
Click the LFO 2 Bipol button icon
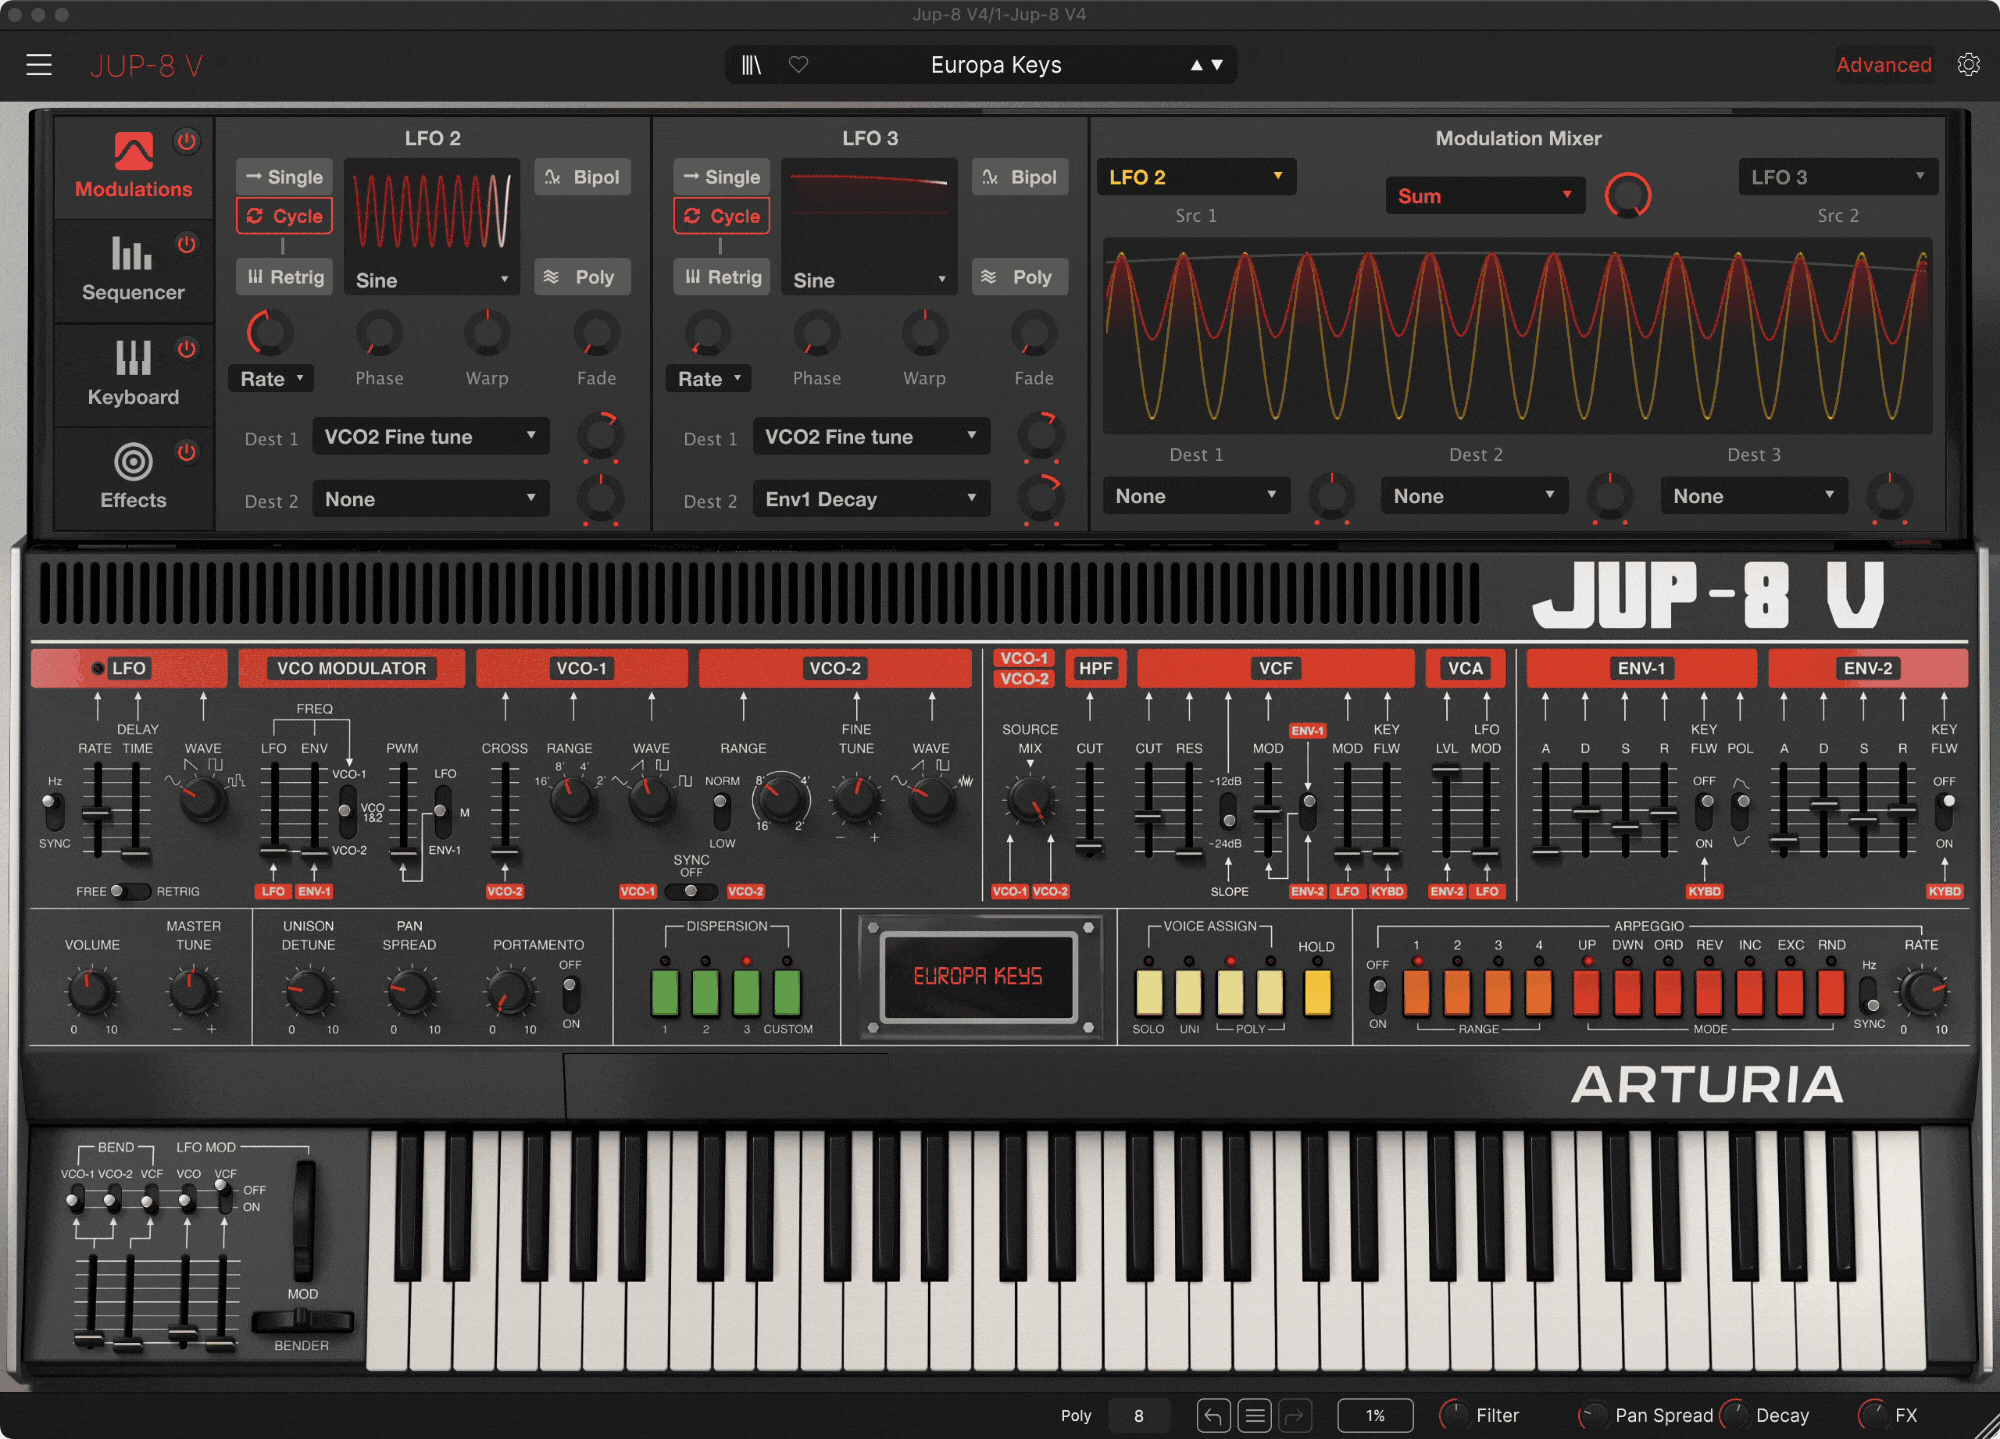point(553,177)
